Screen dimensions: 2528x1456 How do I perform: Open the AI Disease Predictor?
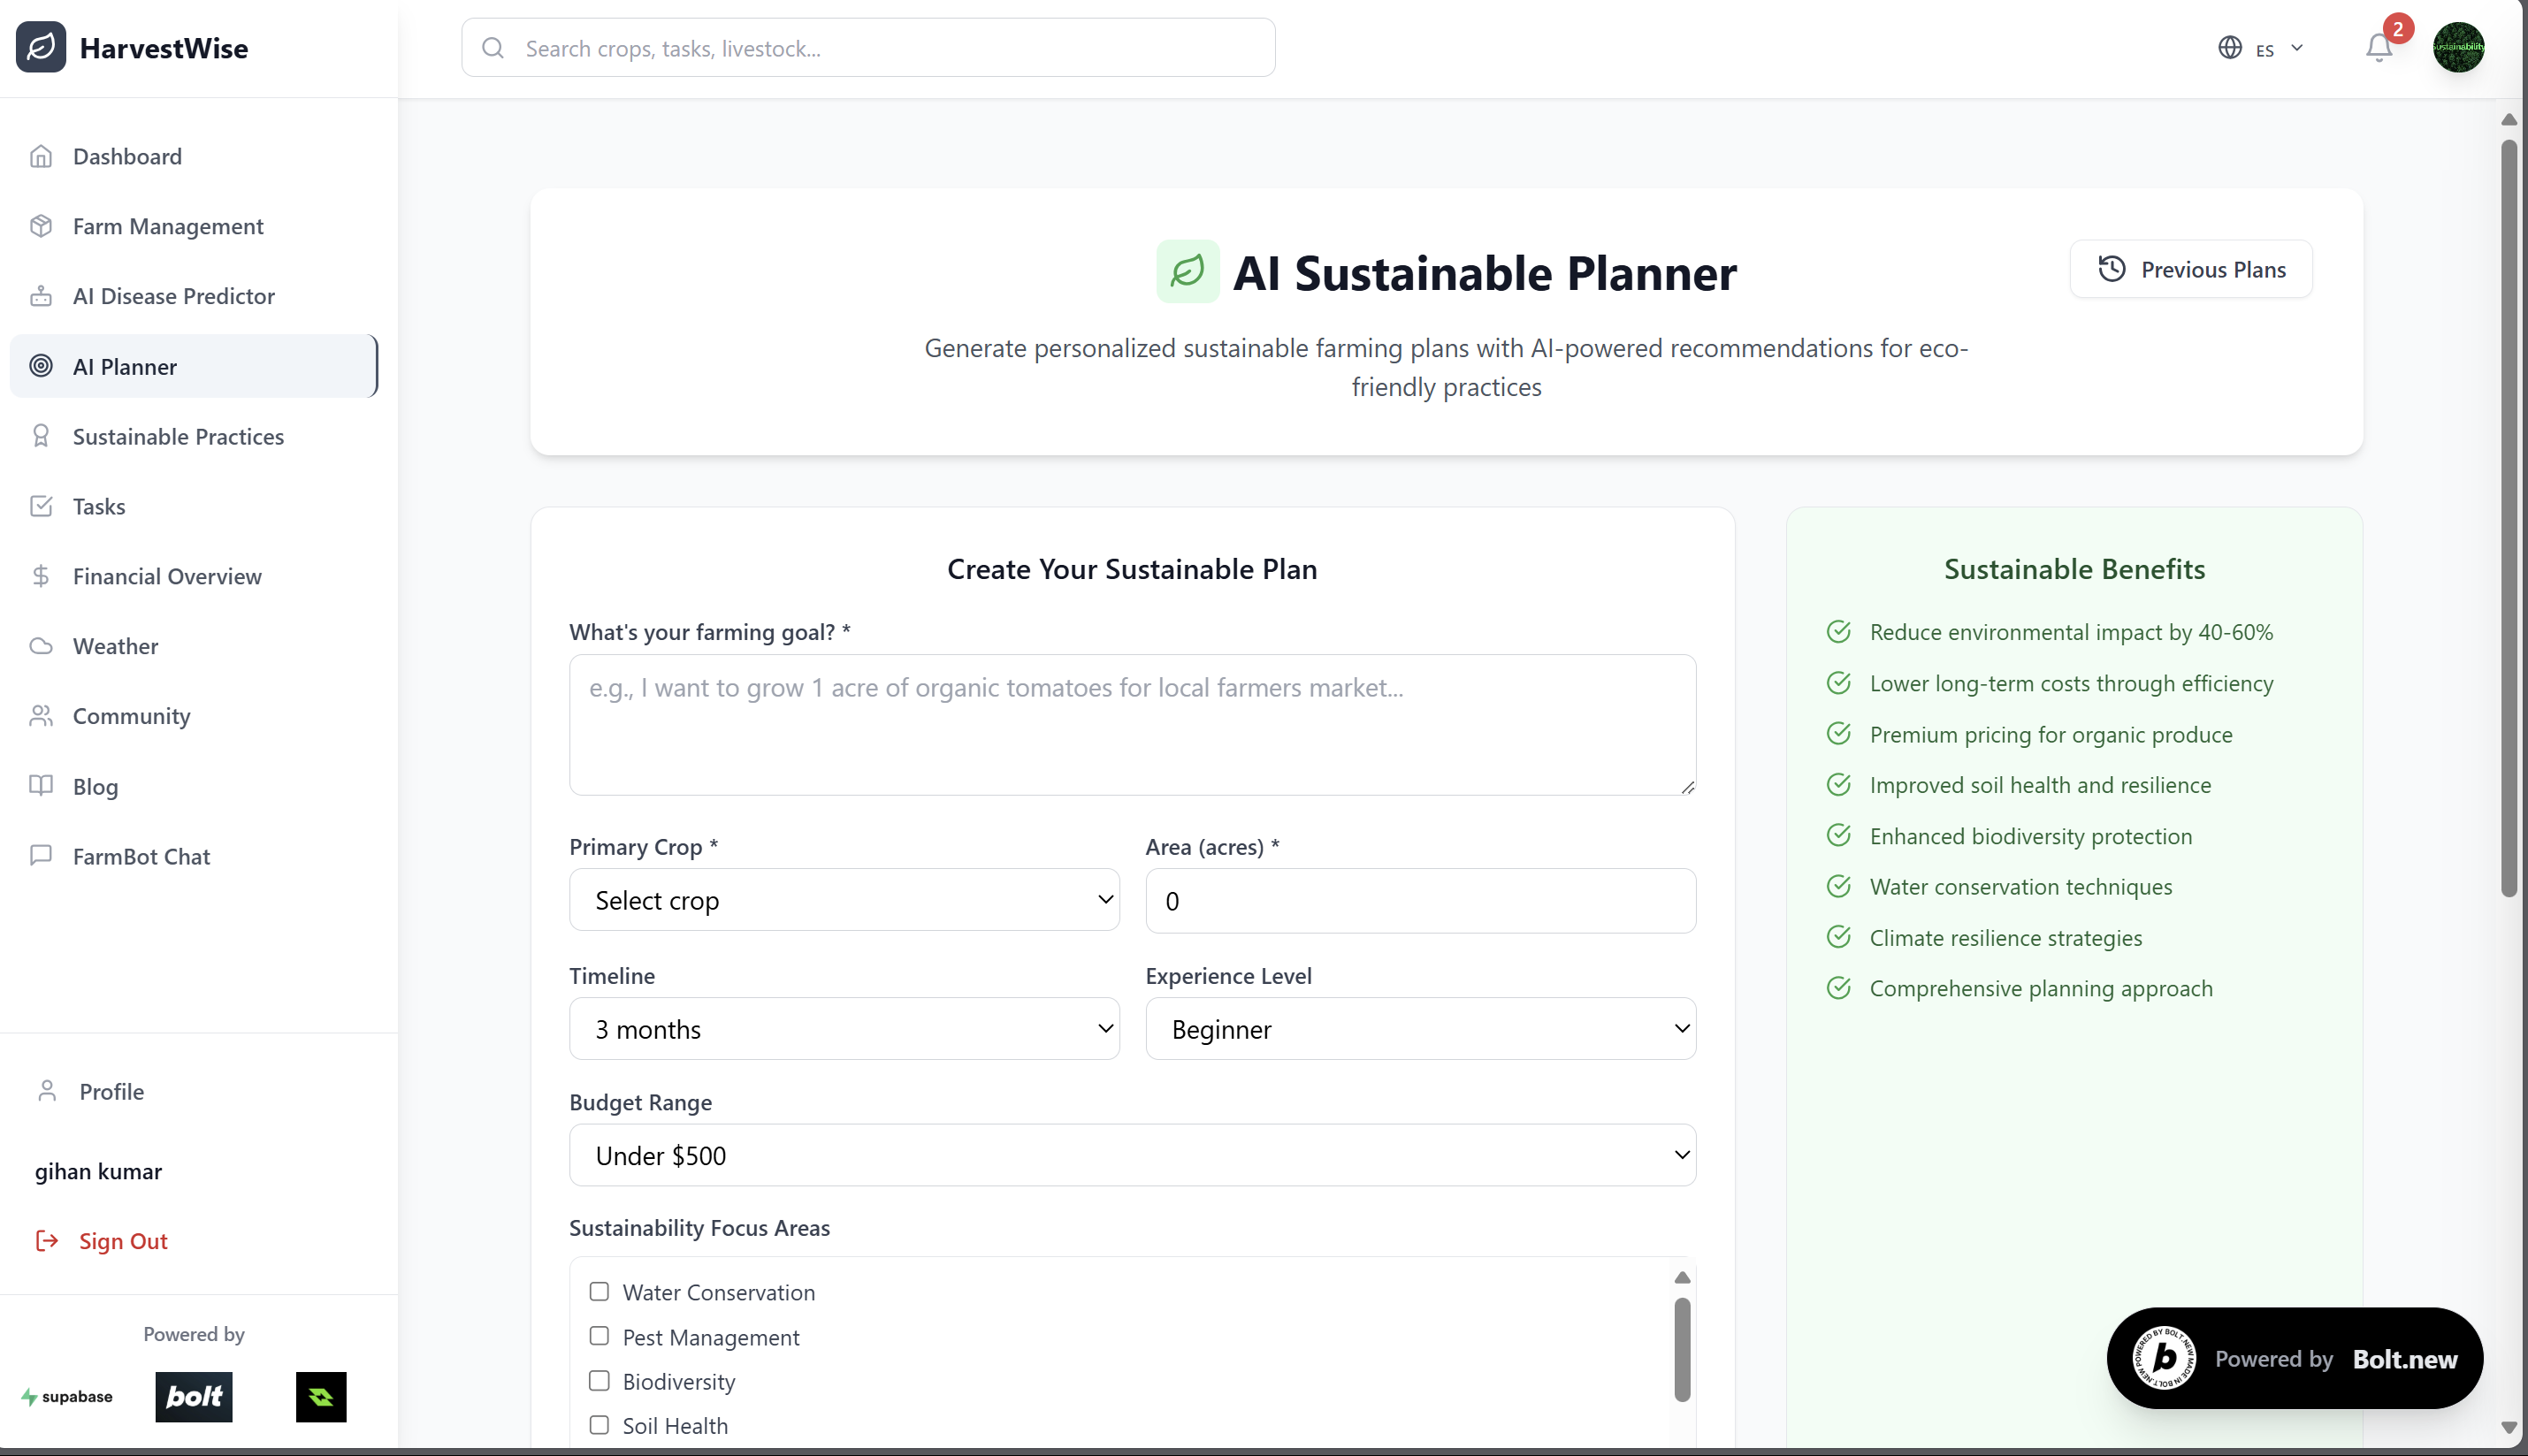pos(173,296)
